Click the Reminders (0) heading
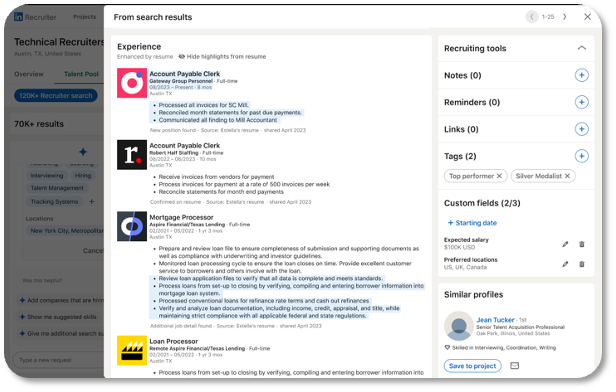 [472, 102]
